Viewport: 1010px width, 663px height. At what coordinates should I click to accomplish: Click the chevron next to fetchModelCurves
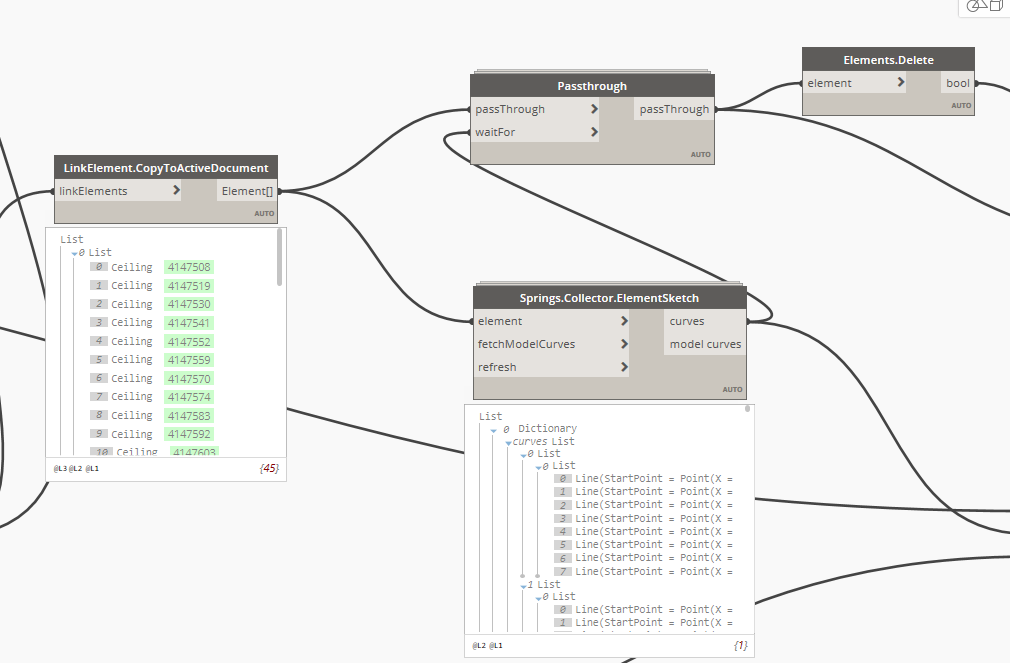624,344
